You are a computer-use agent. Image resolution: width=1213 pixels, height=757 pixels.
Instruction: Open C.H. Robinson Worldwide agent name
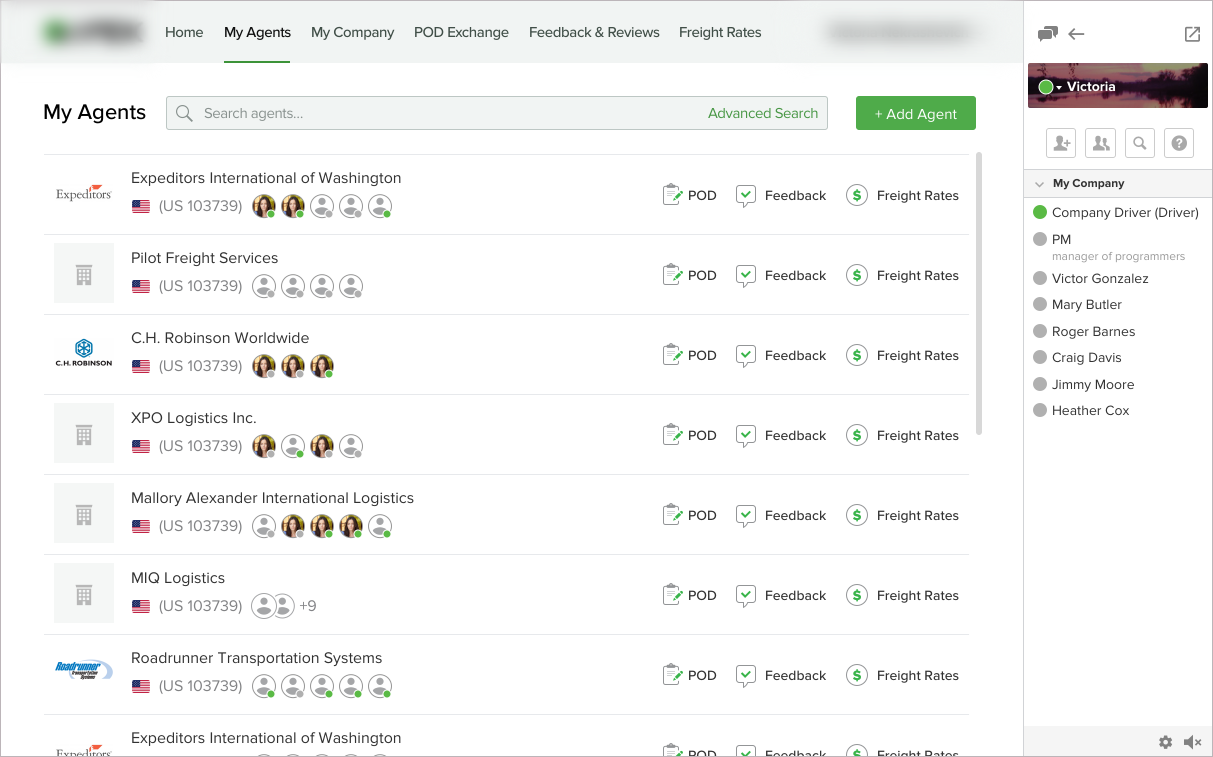pos(220,338)
